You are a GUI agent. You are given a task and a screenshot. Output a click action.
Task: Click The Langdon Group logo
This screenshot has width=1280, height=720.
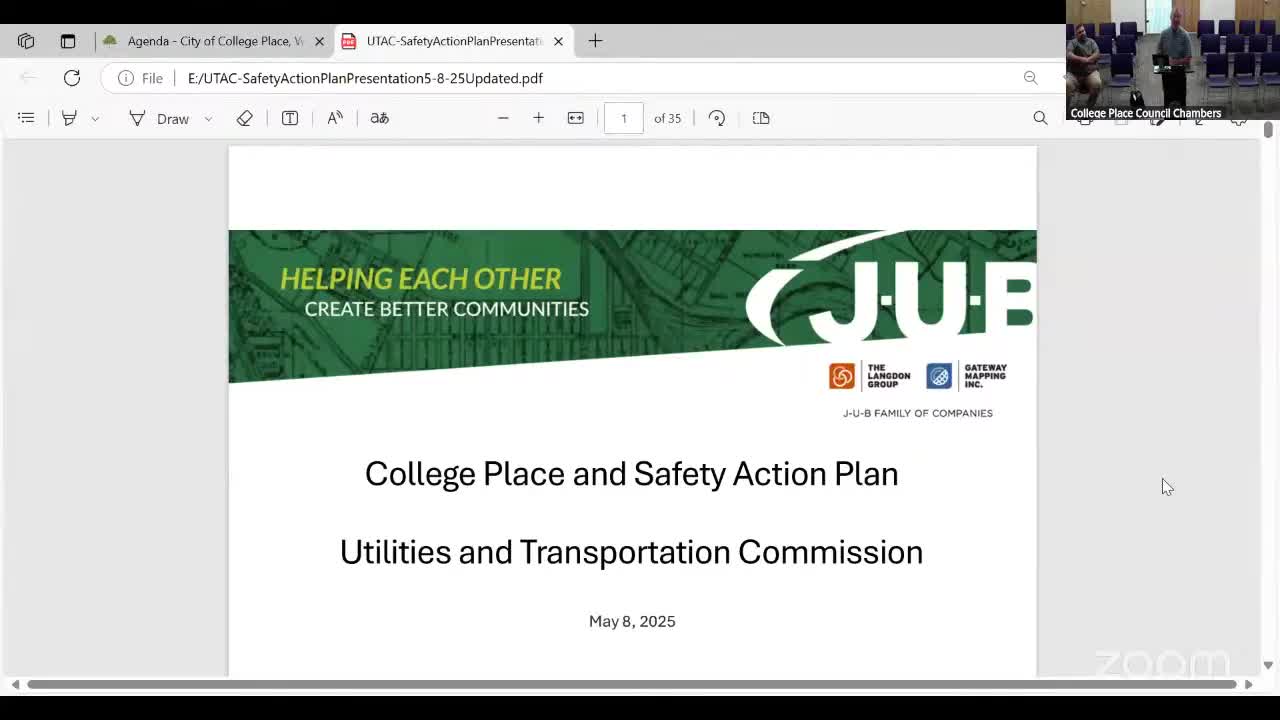point(869,376)
